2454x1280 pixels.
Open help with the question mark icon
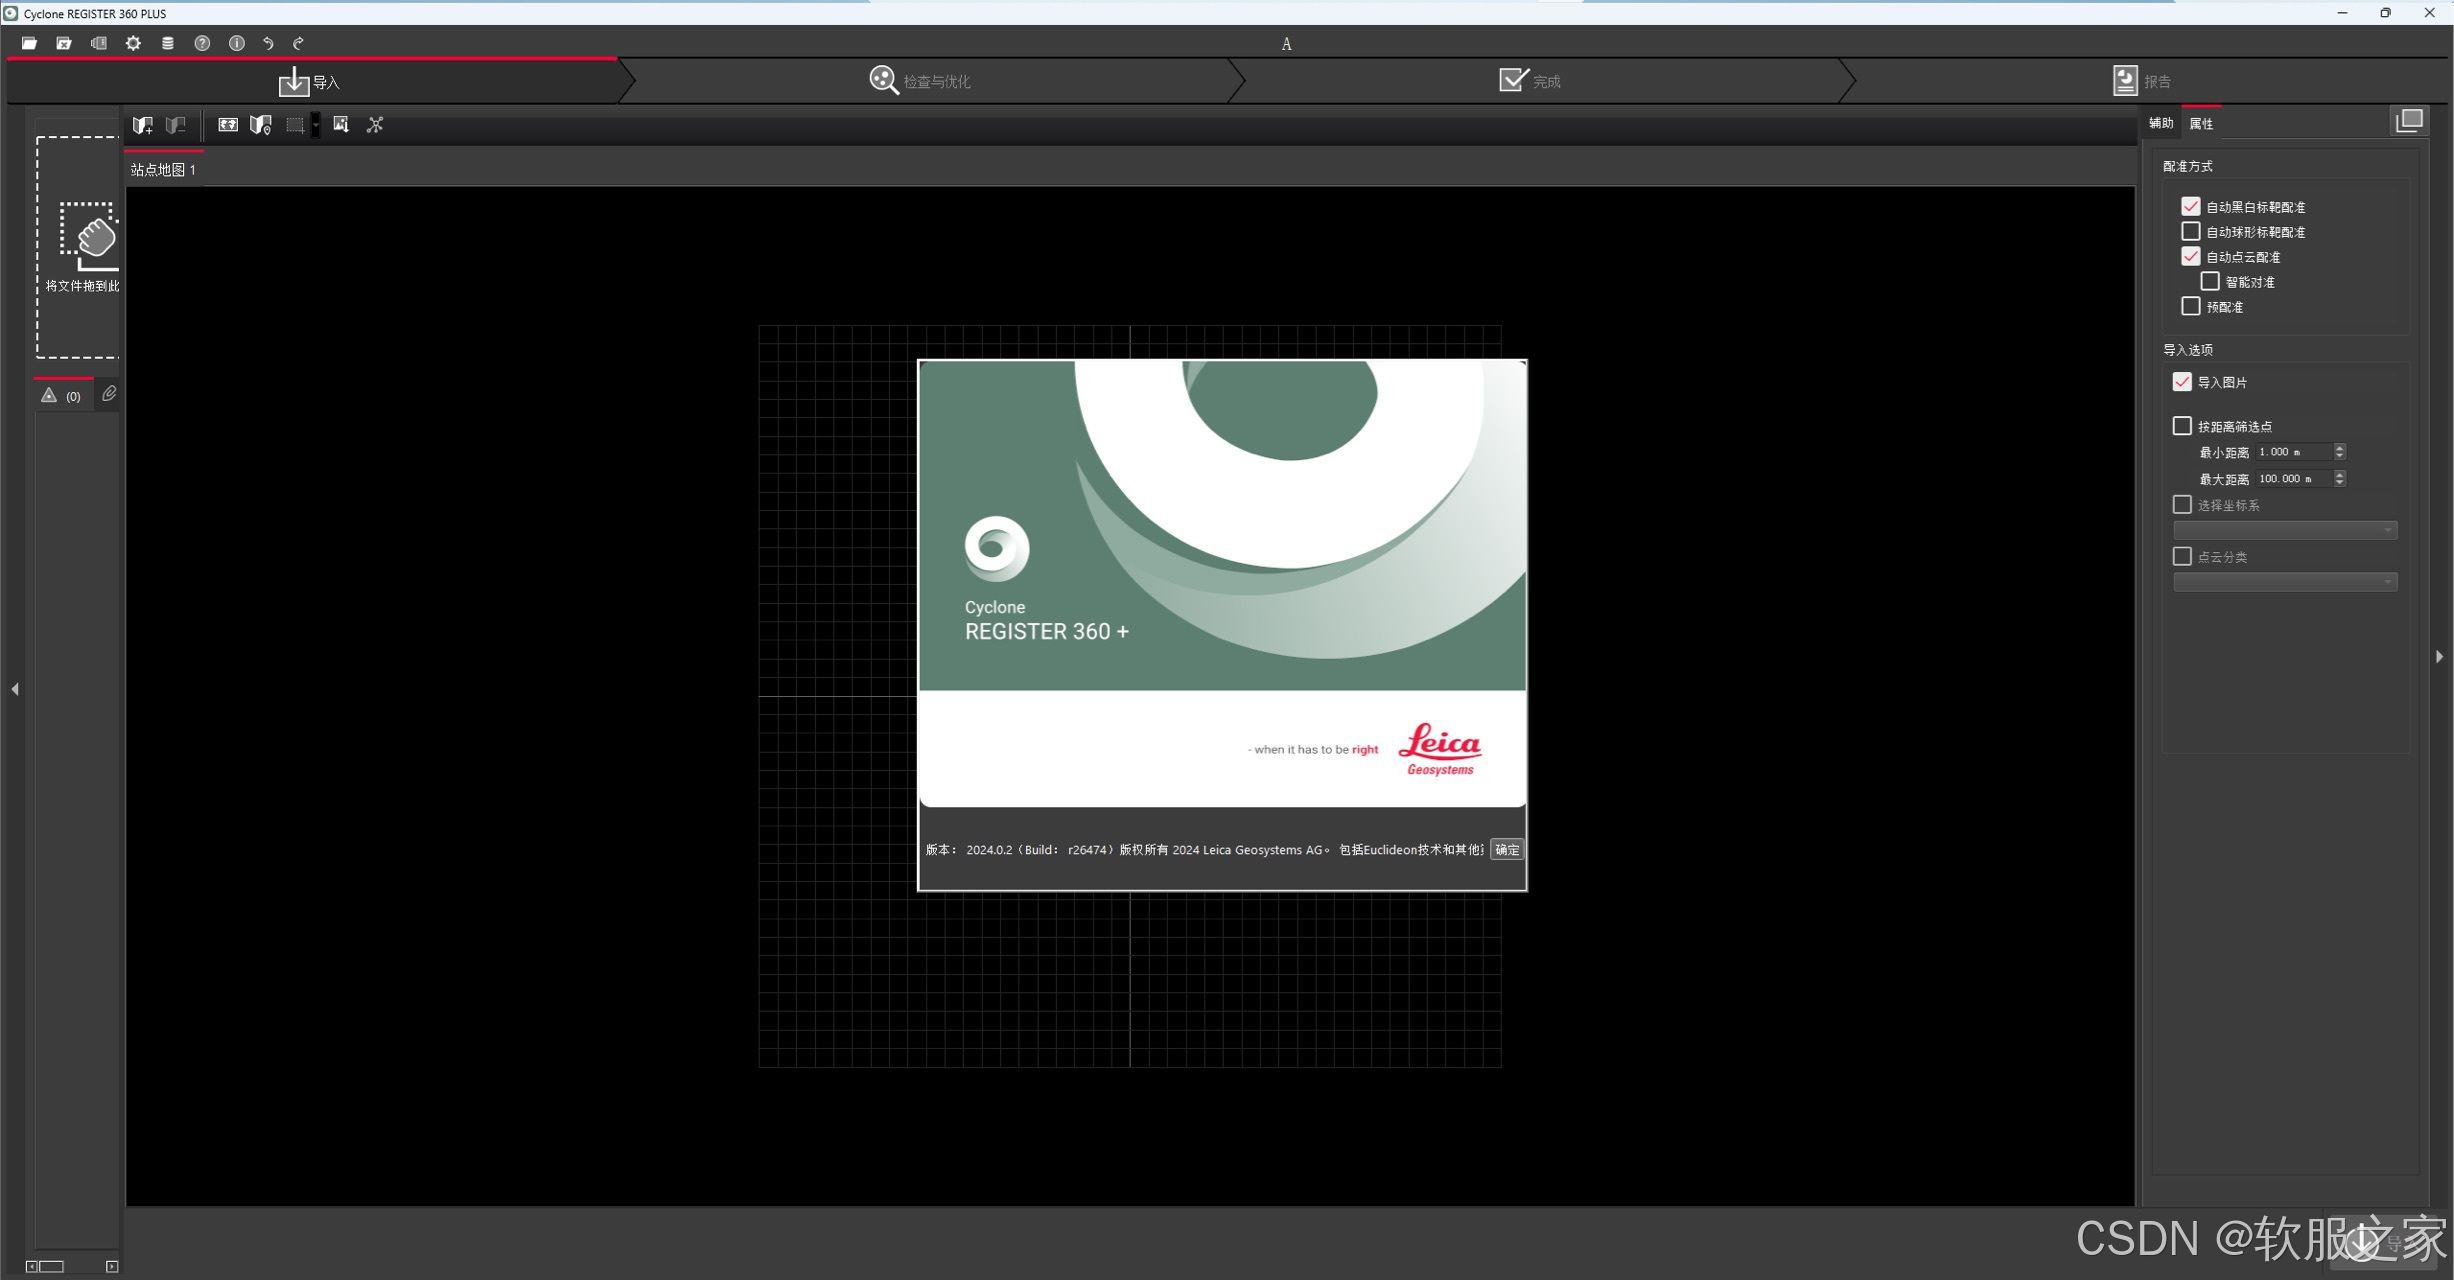[202, 43]
